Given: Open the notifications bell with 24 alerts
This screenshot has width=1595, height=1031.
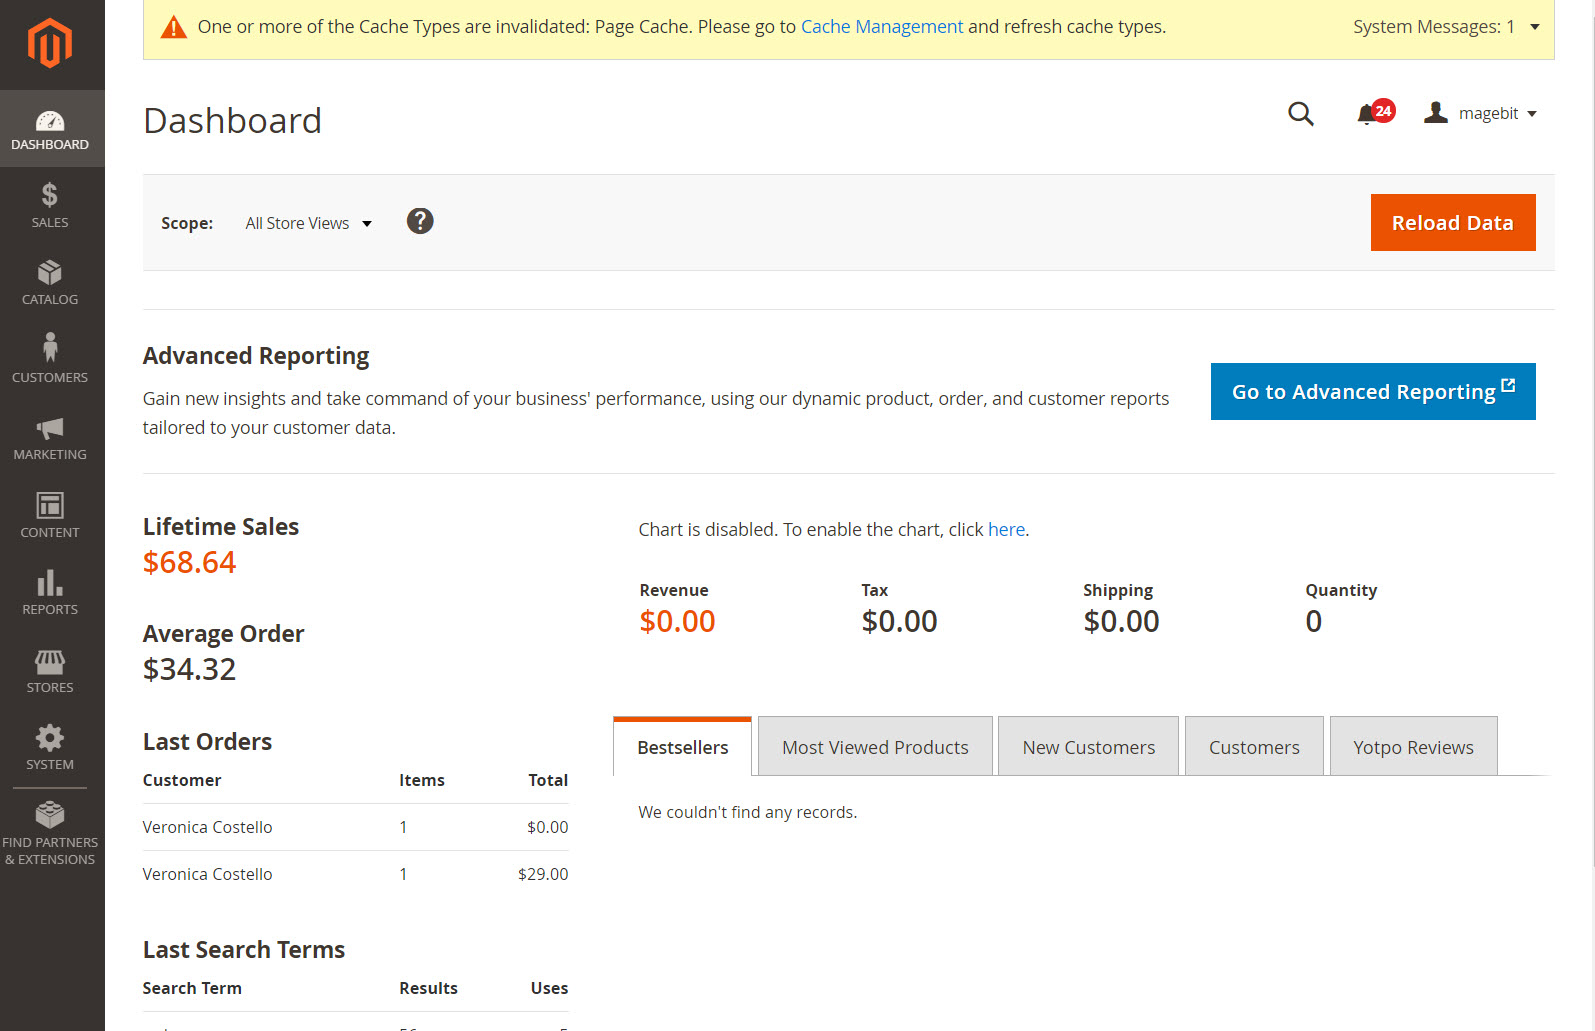Looking at the screenshot, I should pyautogui.click(x=1370, y=114).
